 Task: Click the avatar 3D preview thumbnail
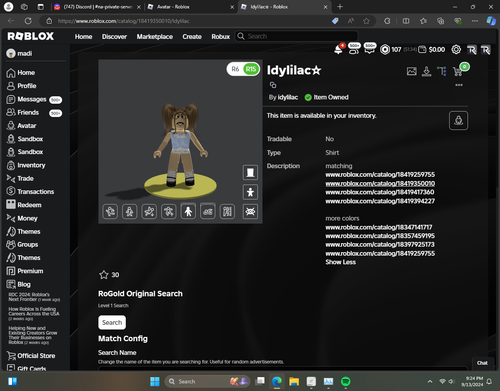click(x=180, y=142)
